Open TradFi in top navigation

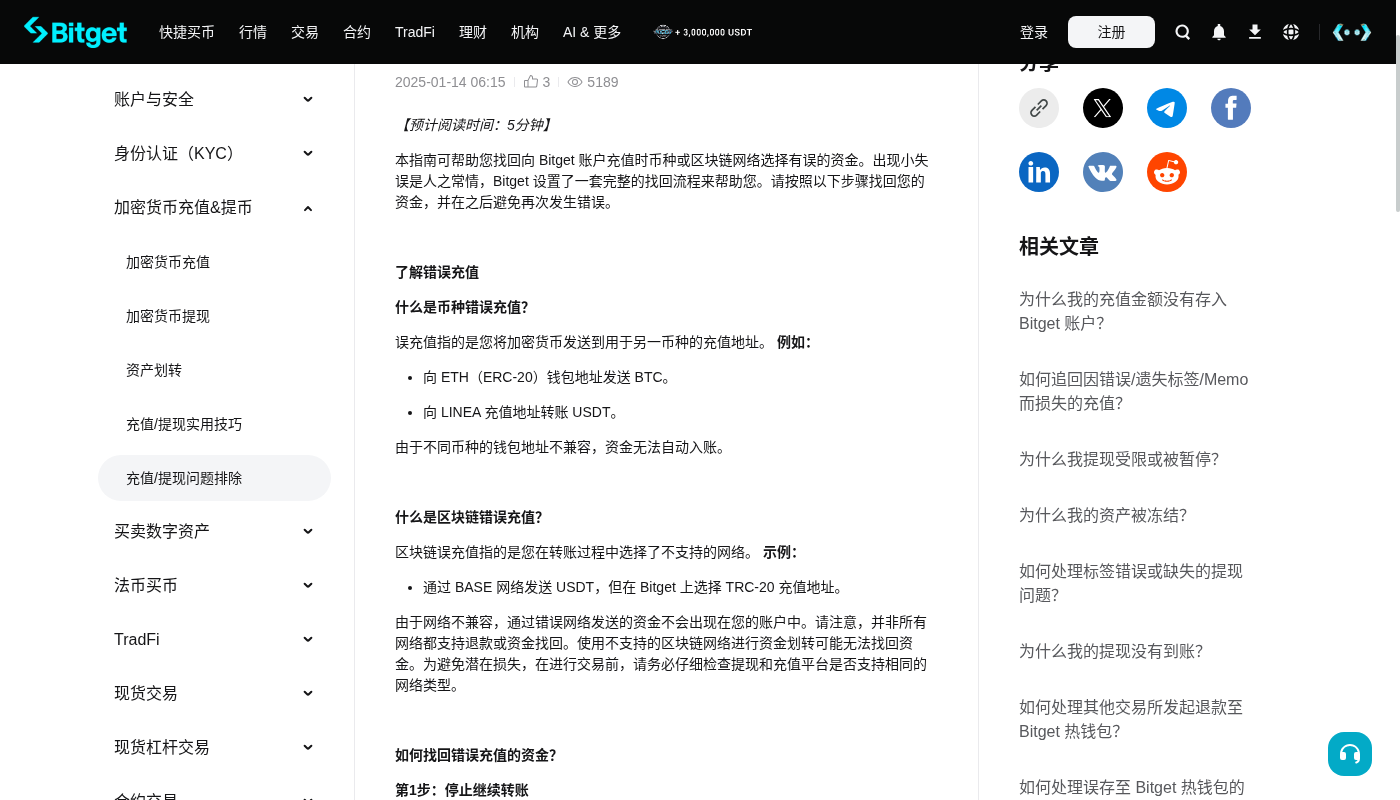click(x=415, y=32)
